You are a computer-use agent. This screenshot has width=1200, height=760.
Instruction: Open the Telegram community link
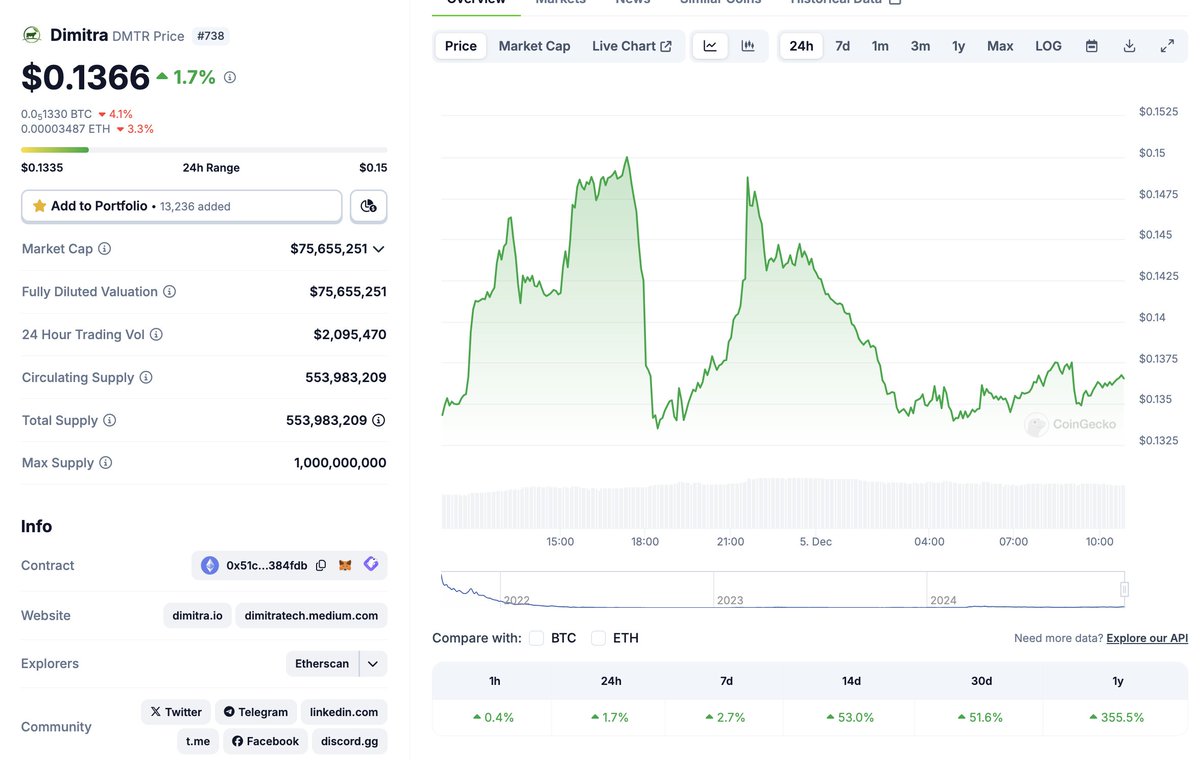256,712
